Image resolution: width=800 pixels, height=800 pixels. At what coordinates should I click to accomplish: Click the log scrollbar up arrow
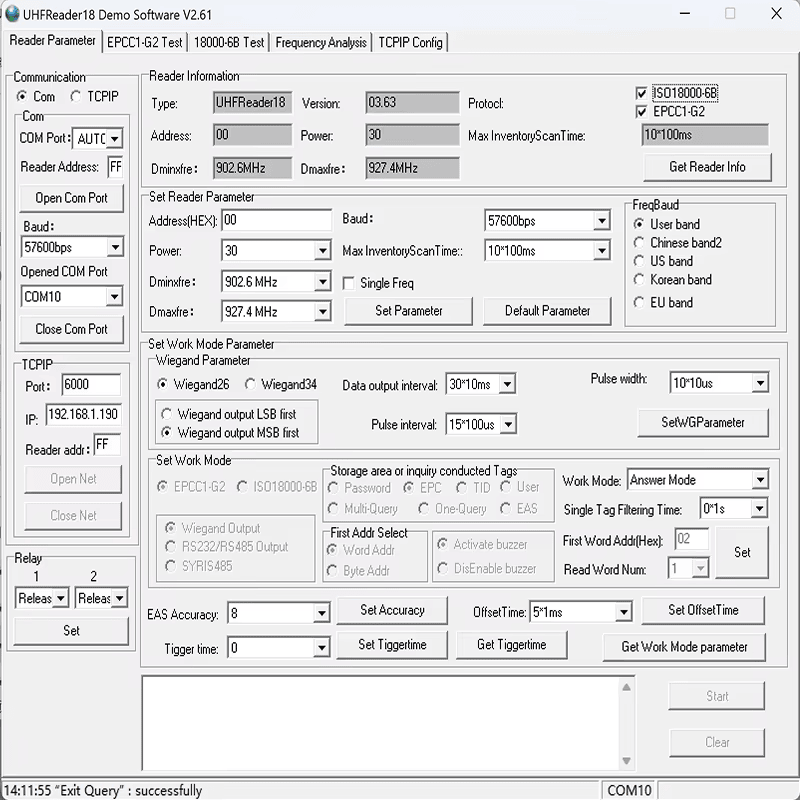627,687
